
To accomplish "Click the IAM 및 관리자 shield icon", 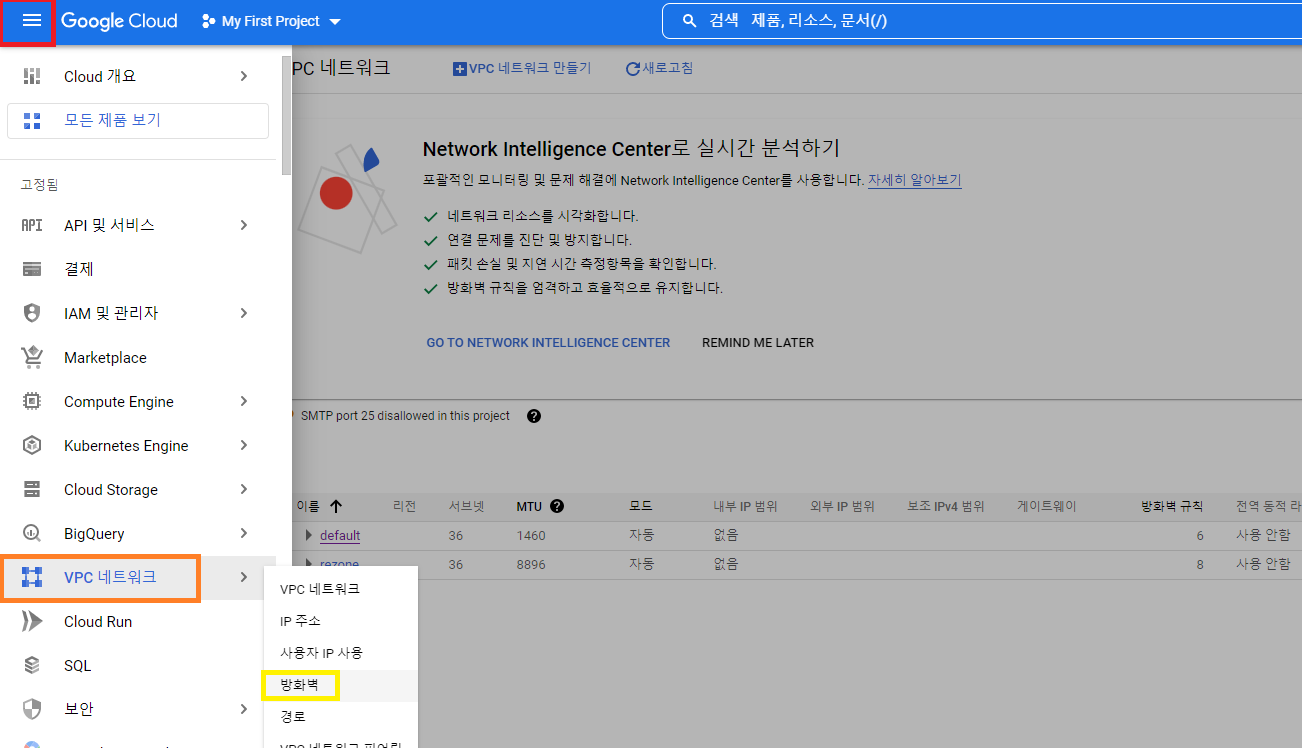I will tap(32, 313).
